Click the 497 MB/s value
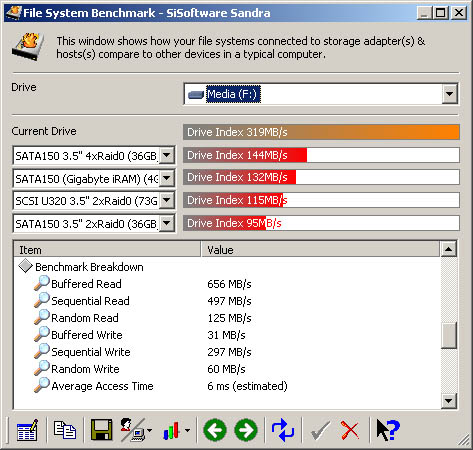473x450 pixels. coord(229,301)
